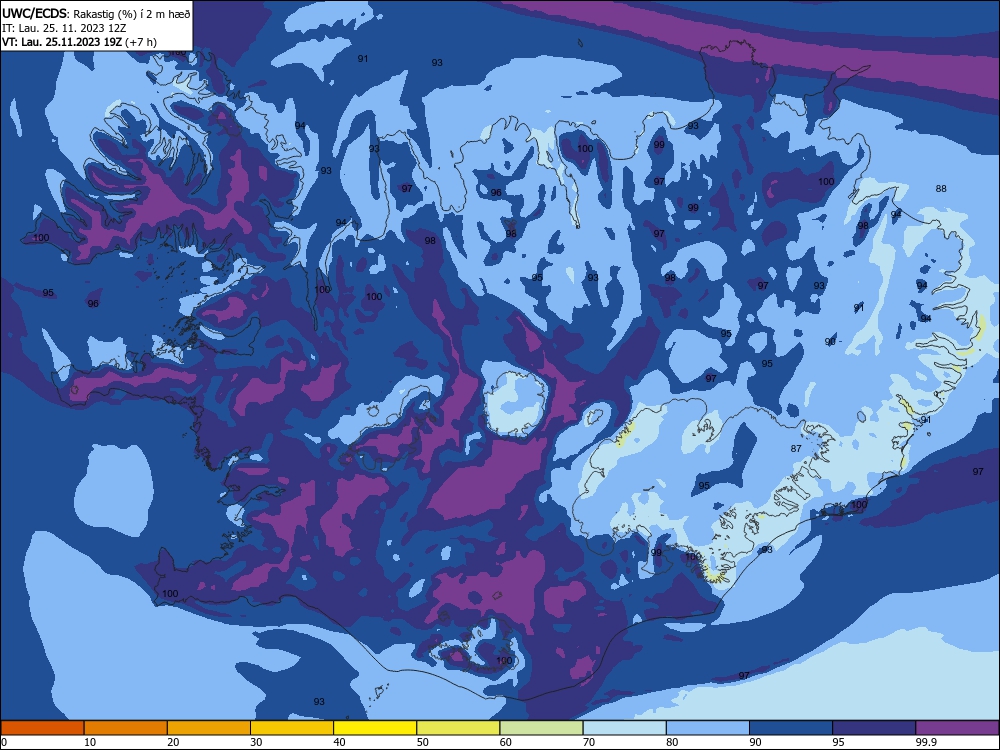1000x750 pixels.
Task: Click the 87 humidity value on the map
Action: 796,448
